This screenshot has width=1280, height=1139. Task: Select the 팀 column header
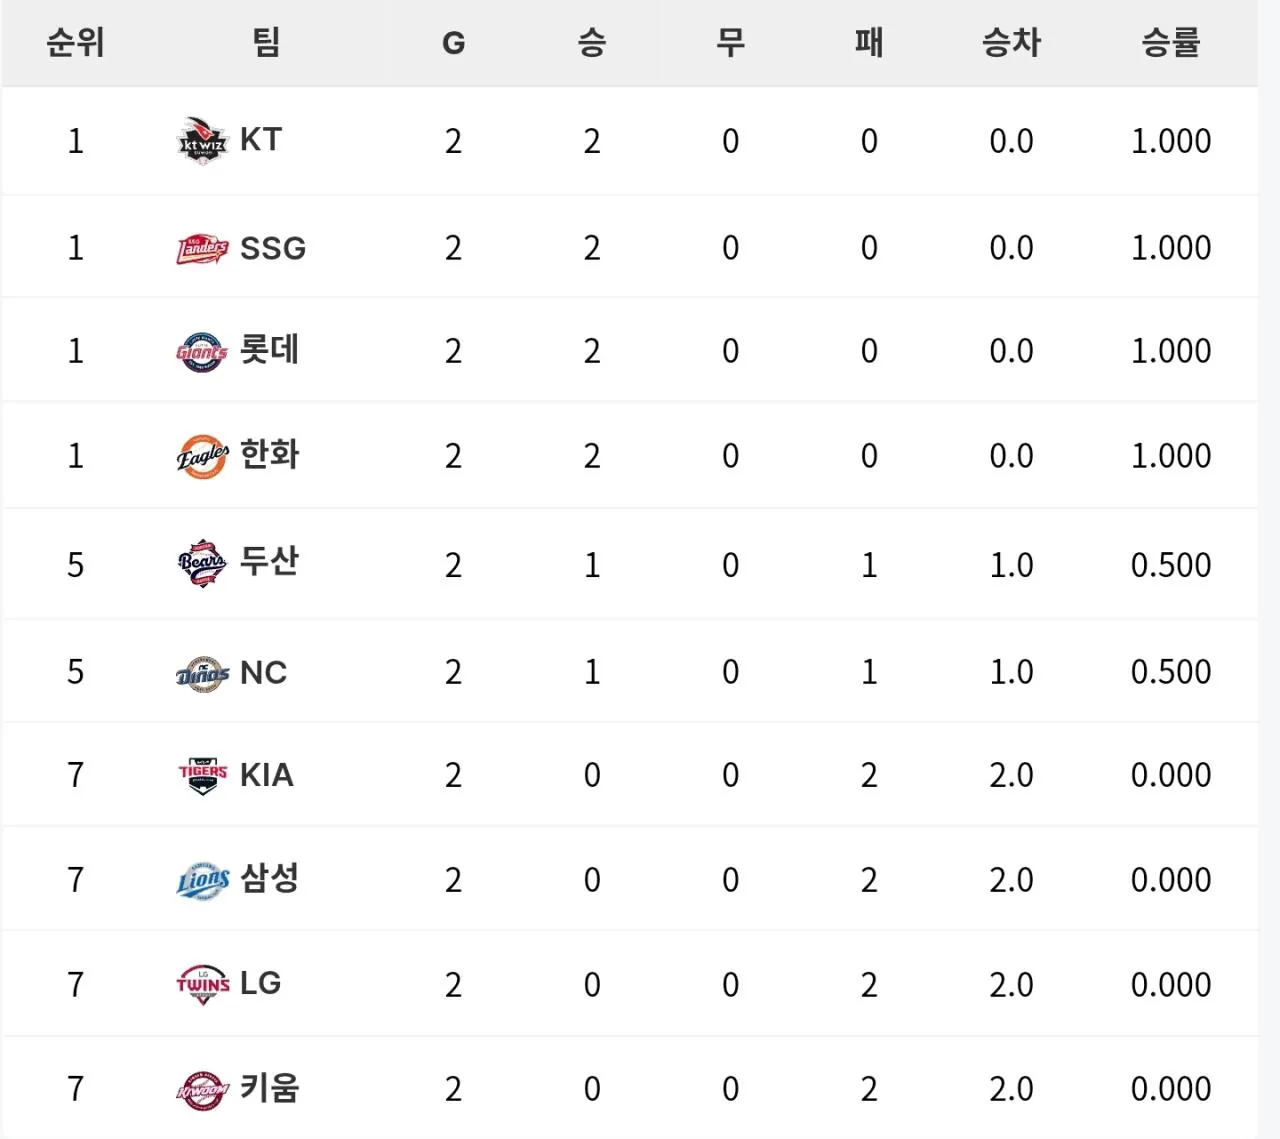pyautogui.click(x=266, y=43)
